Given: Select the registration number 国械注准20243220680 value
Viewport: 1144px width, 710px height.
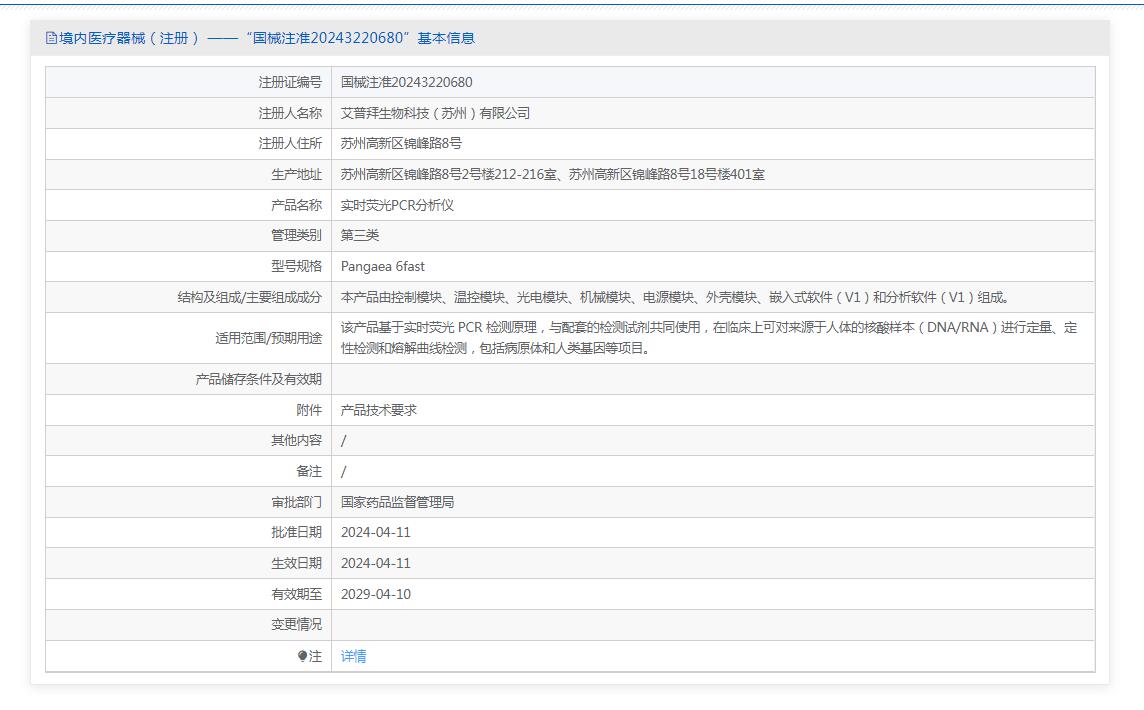Looking at the screenshot, I should pyautogui.click(x=406, y=82).
